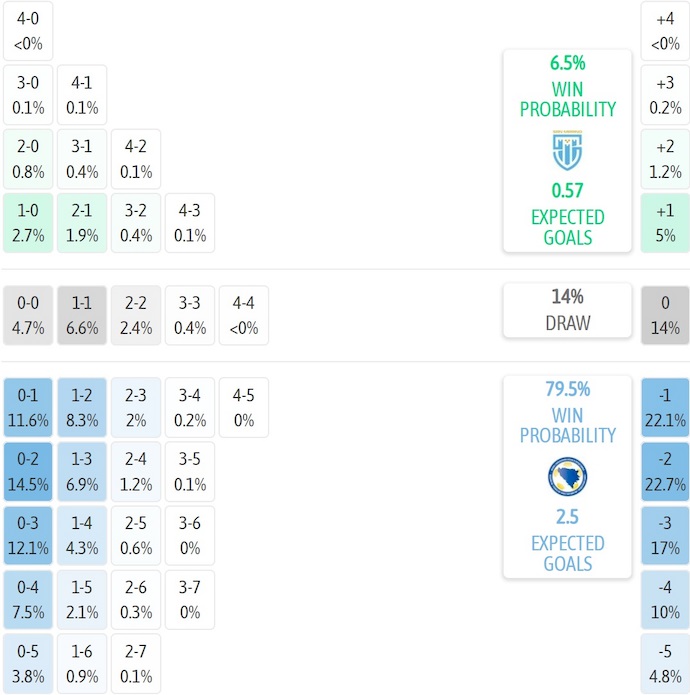Screen dimensions: 690x695
Task: Select the 4-4 draw score cell
Action: coord(244,315)
